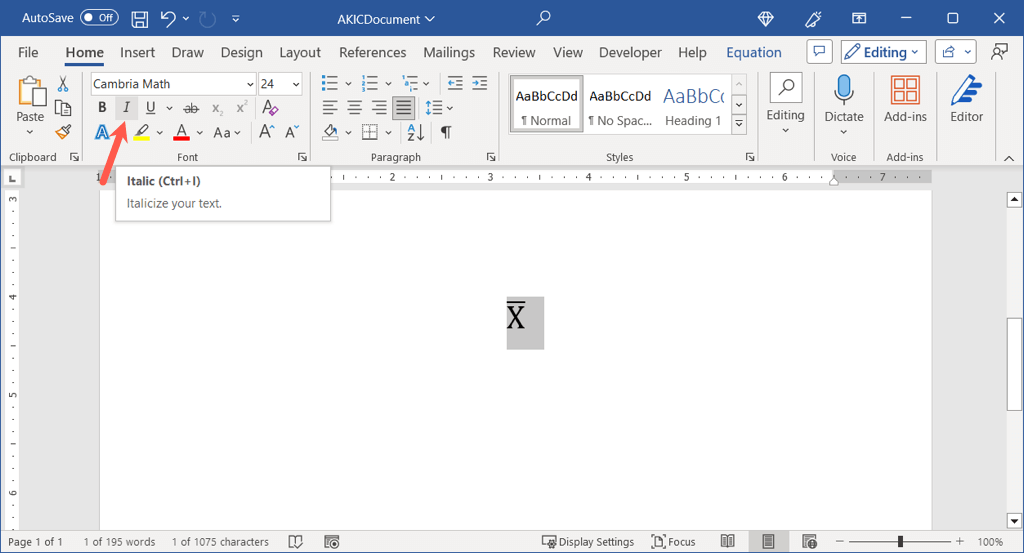This screenshot has height=553, width=1024.
Task: Open the Add-ins icon
Action: [x=905, y=99]
